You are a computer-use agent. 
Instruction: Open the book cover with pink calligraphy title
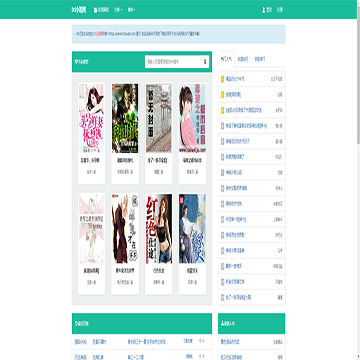91,118
